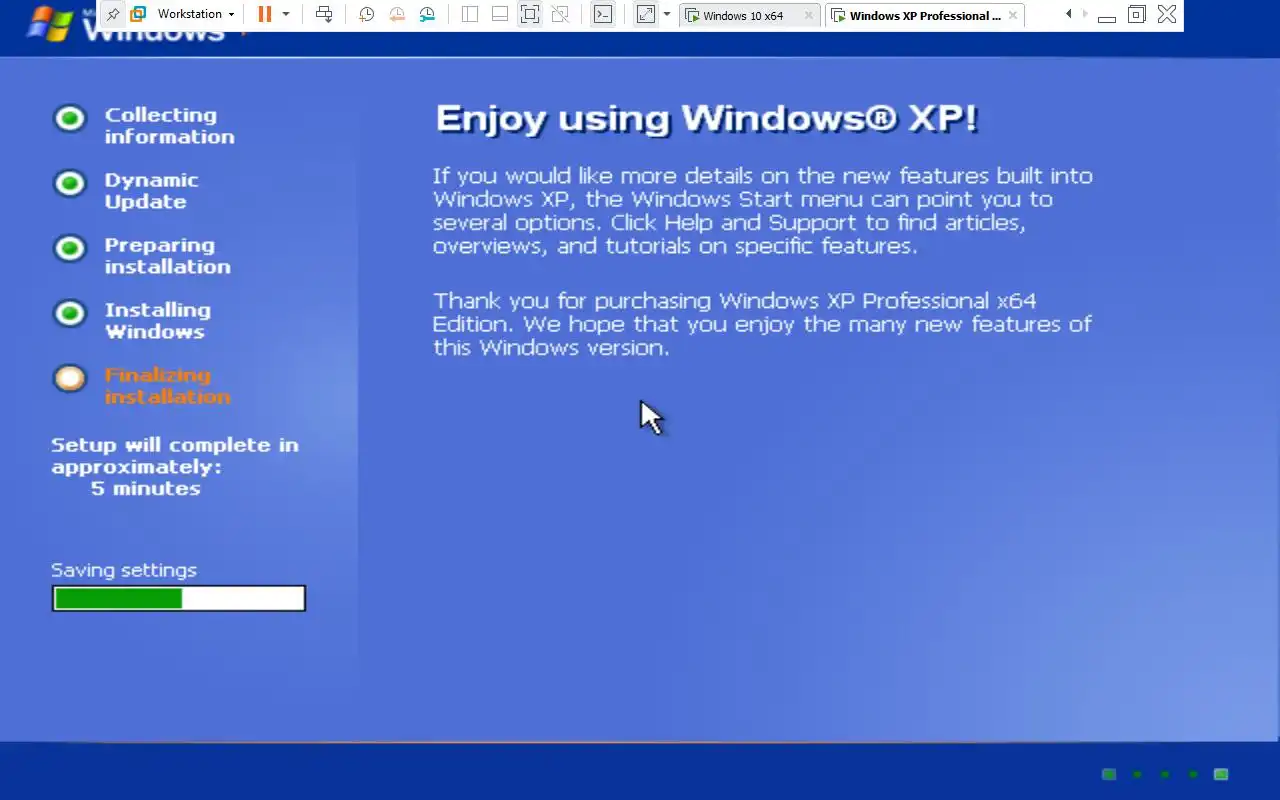
Task: Click the 'Saving settings' status label
Action: click(x=124, y=570)
